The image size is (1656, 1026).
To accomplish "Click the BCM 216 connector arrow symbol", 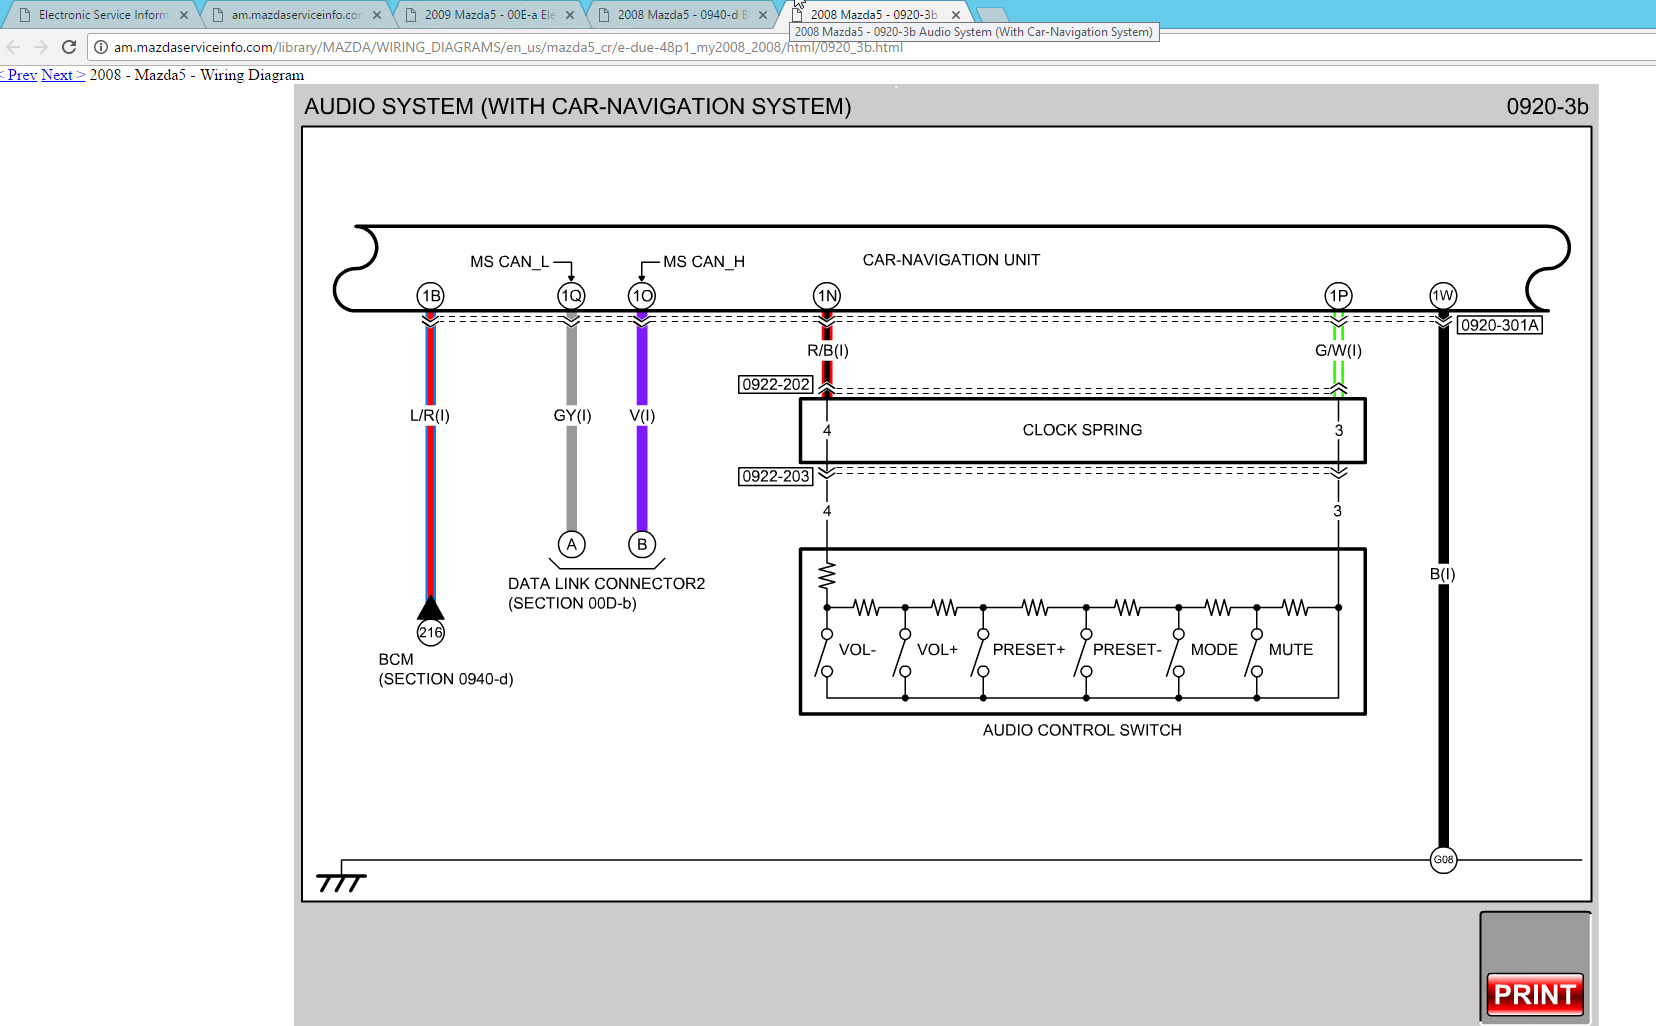I will click(x=430, y=609).
